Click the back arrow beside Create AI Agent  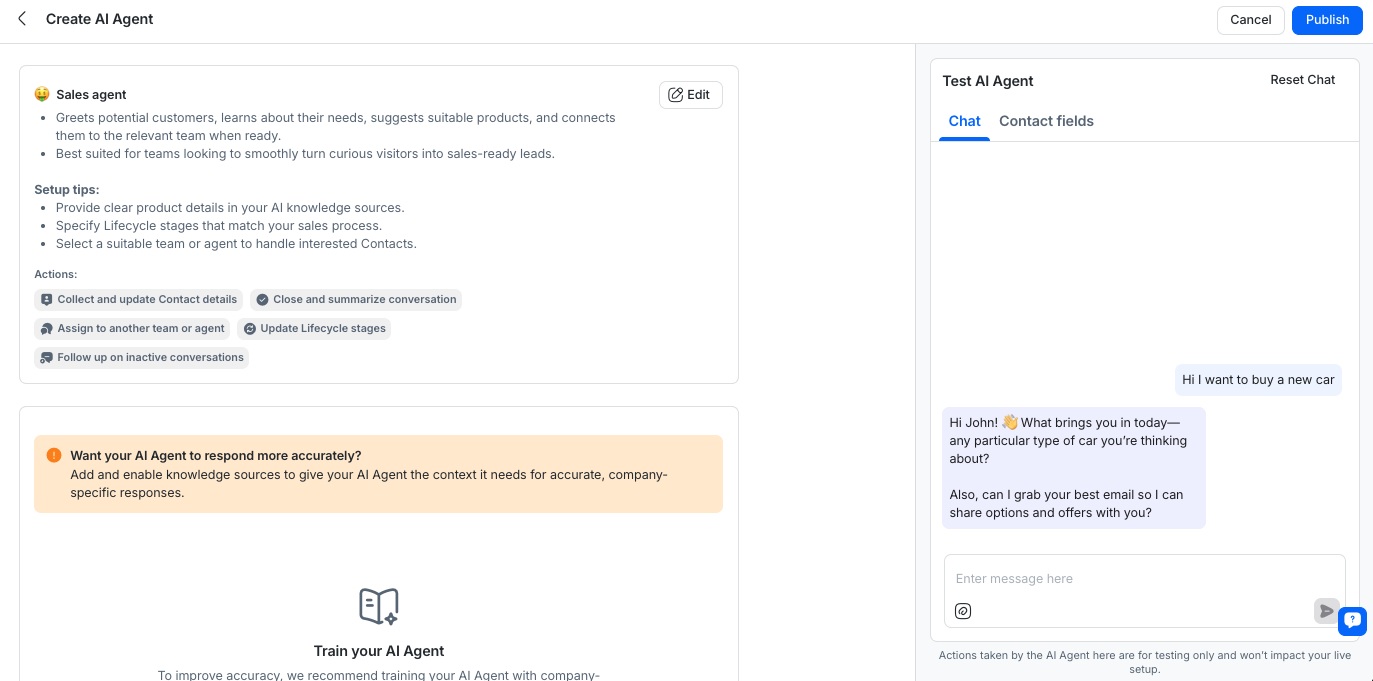[x=22, y=18]
